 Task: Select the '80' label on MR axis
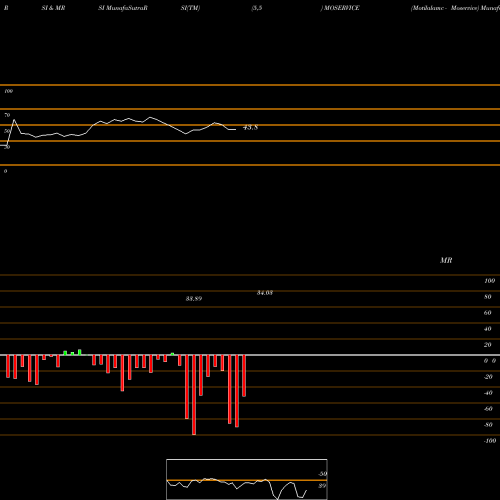point(488,297)
